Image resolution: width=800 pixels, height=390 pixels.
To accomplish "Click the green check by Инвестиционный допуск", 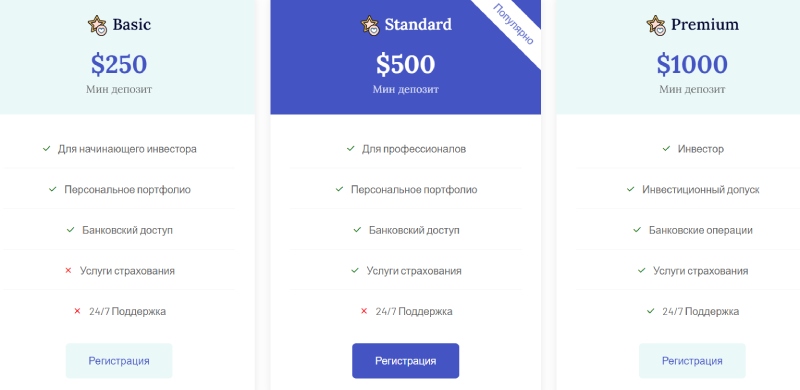I will (631, 189).
